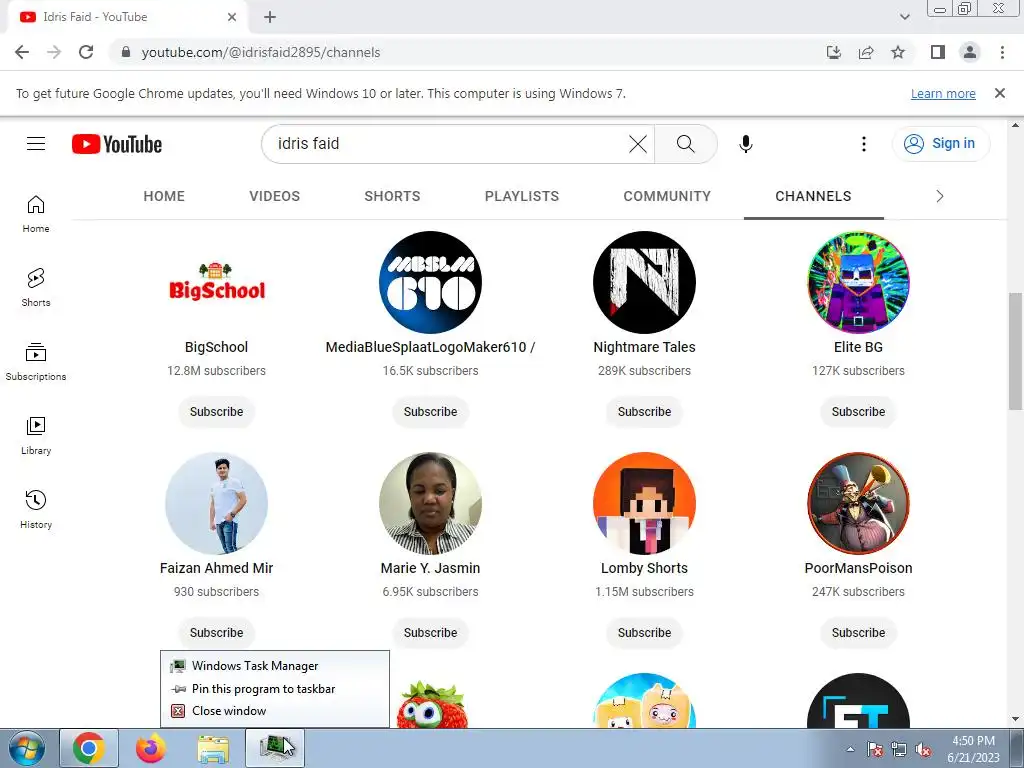
Task: Click the YouTube logo
Action: coord(117,144)
